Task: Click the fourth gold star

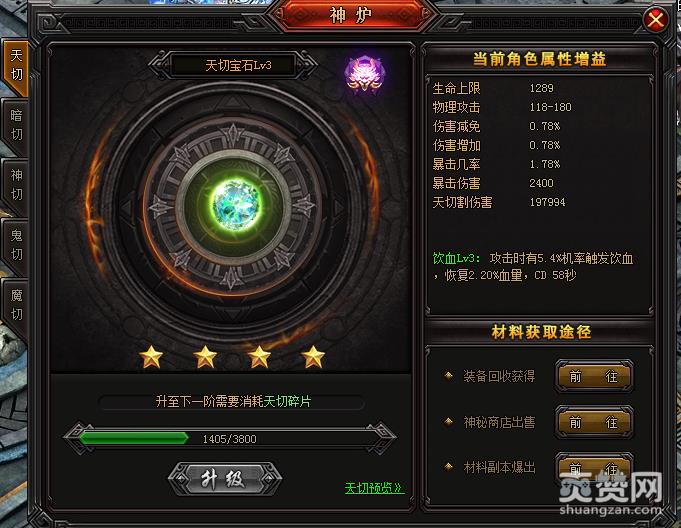Action: pyautogui.click(x=313, y=357)
